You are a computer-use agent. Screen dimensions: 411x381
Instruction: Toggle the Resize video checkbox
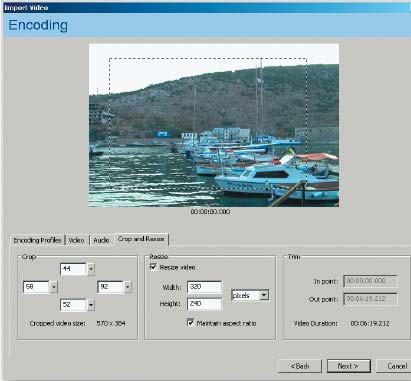point(153,267)
